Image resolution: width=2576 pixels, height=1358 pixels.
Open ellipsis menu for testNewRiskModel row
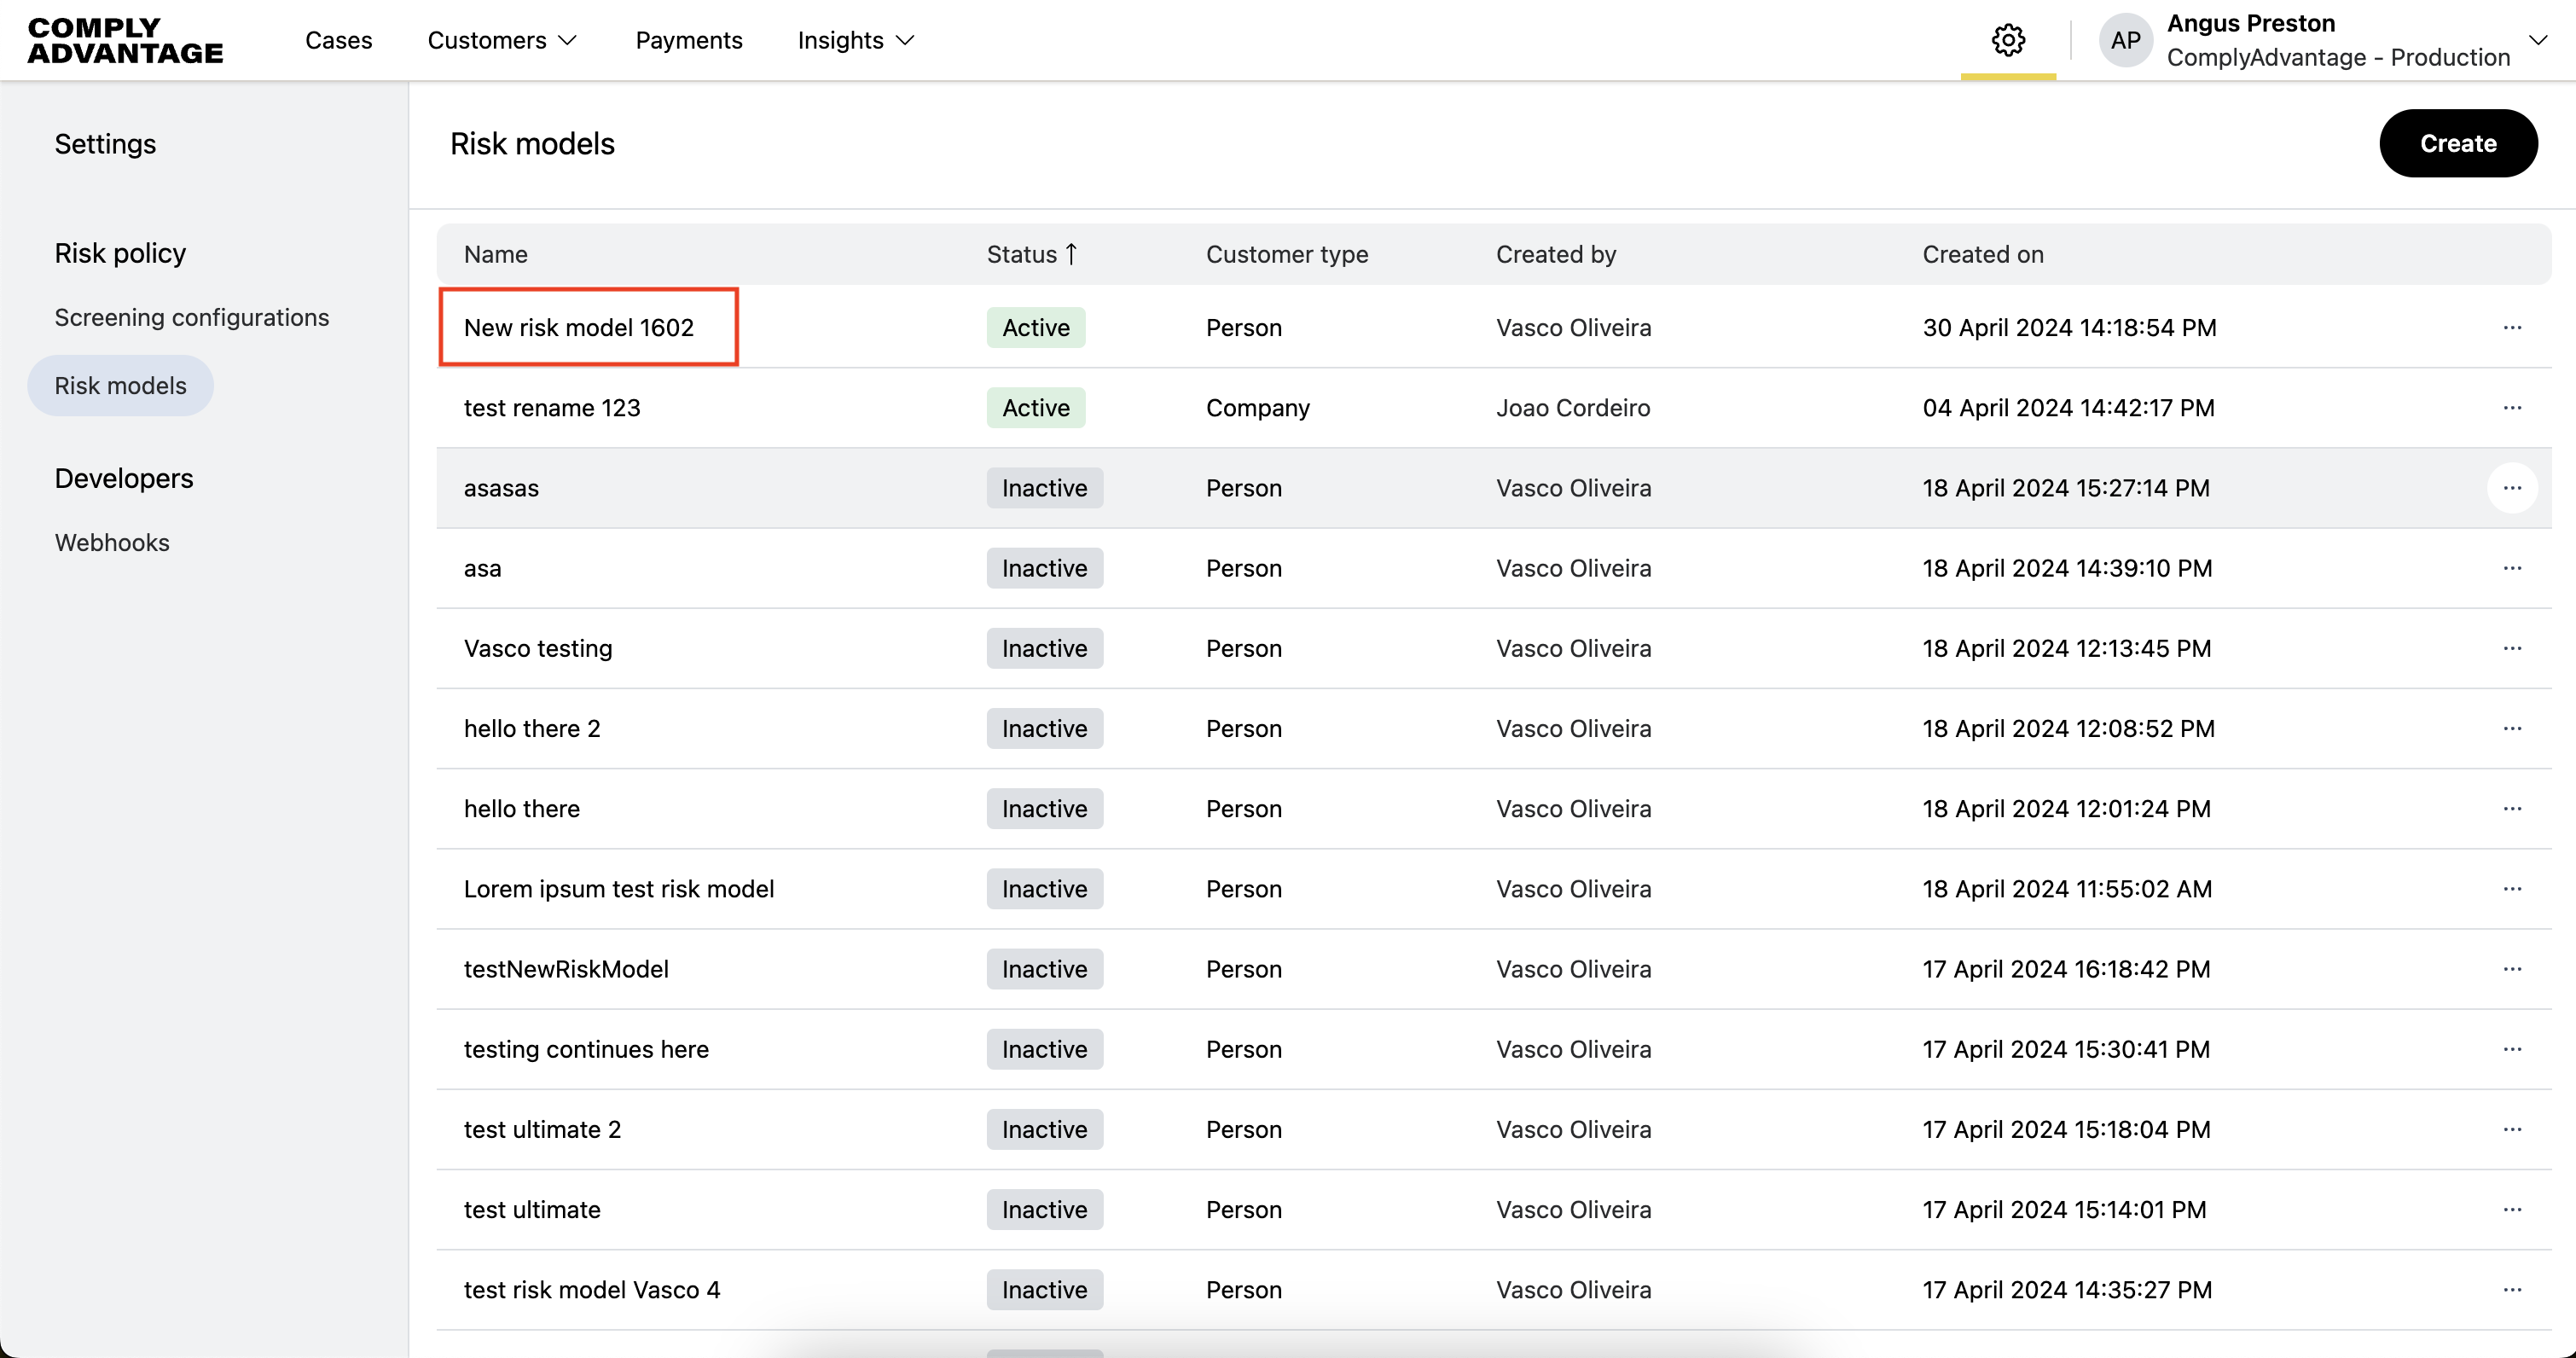(2511, 969)
